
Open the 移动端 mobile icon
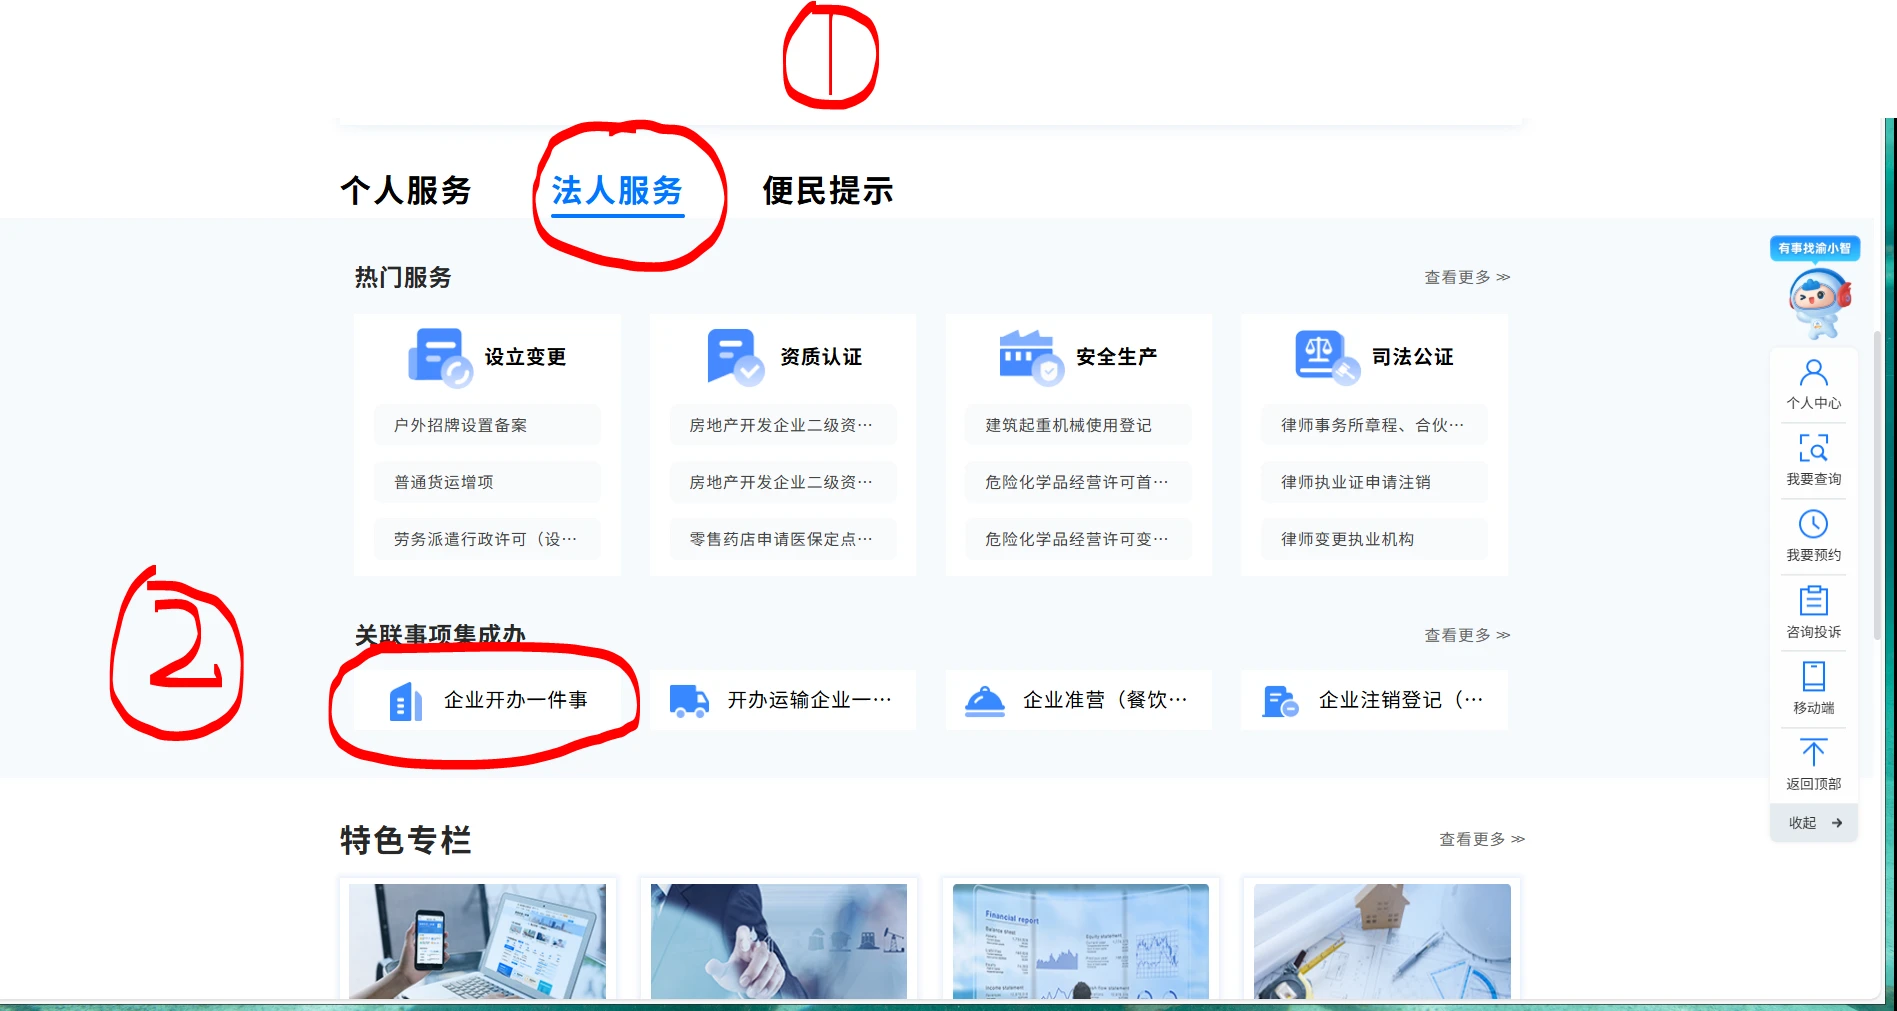[1813, 677]
